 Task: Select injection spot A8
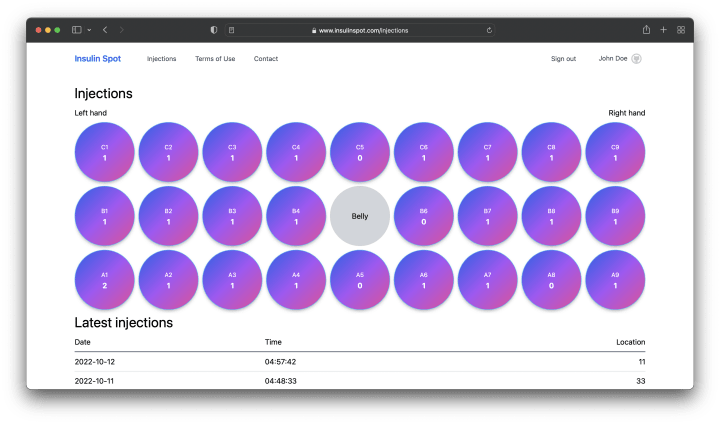551,280
